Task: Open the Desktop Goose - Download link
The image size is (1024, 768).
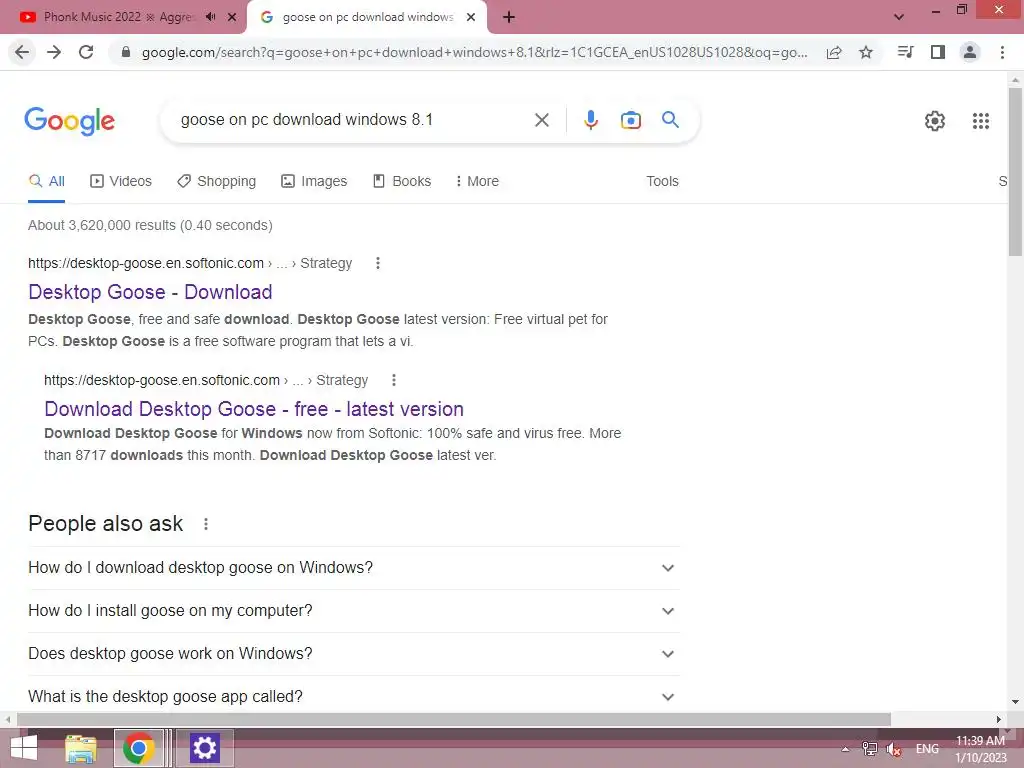Action: pos(150,292)
